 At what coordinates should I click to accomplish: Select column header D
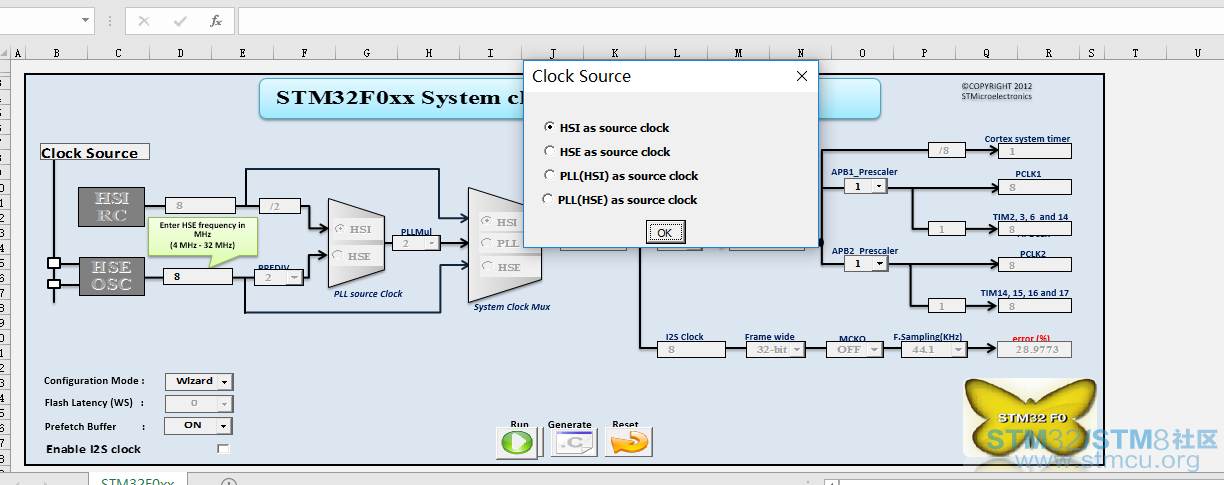coord(180,52)
